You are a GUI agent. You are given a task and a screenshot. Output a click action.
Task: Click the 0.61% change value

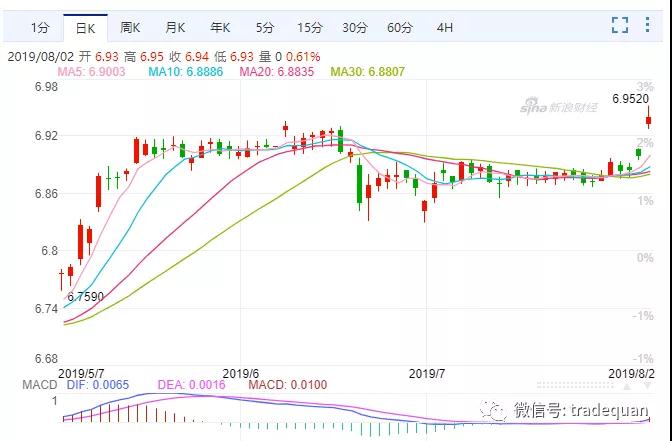pyautogui.click(x=303, y=57)
